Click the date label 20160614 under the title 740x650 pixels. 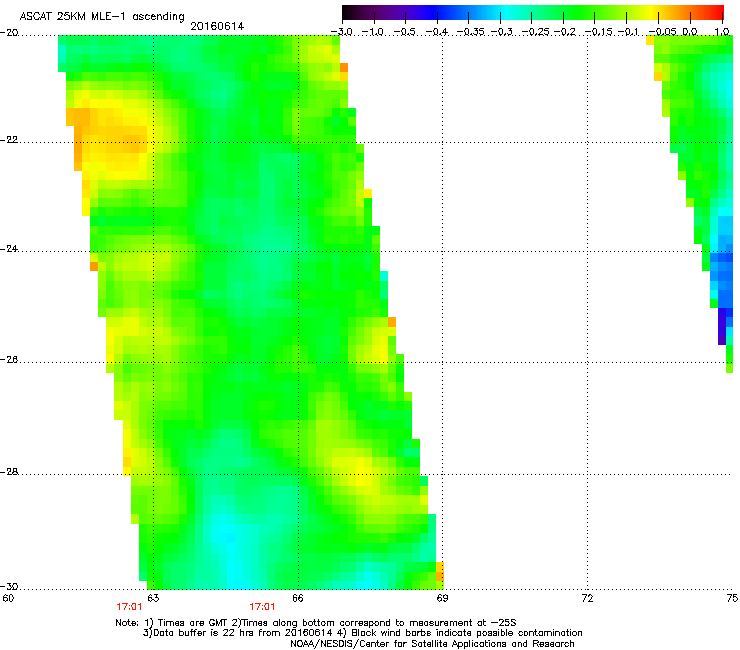[x=217, y=26]
